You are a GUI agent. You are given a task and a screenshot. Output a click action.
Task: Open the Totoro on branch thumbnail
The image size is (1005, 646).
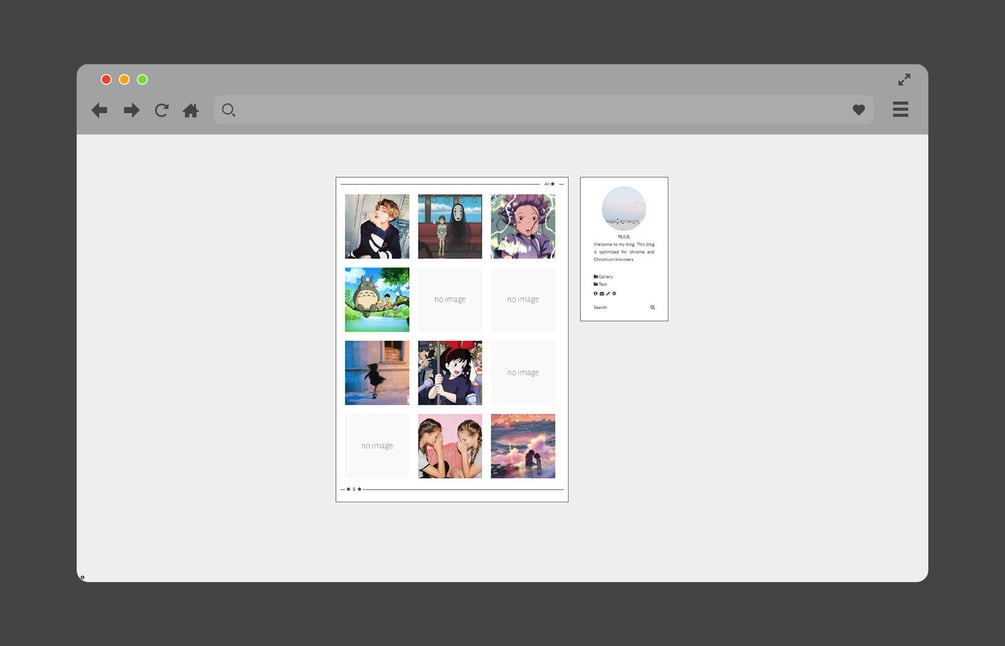[377, 299]
